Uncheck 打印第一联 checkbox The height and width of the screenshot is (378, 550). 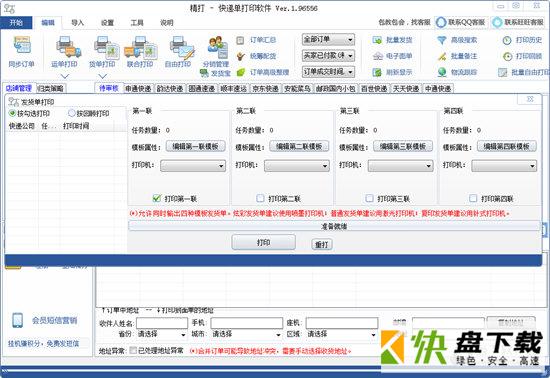(x=157, y=198)
